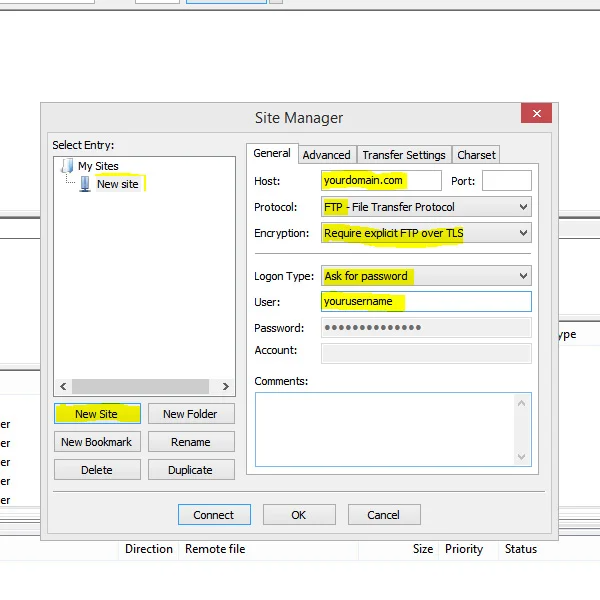Close the Site Manager dialog

tap(536, 113)
